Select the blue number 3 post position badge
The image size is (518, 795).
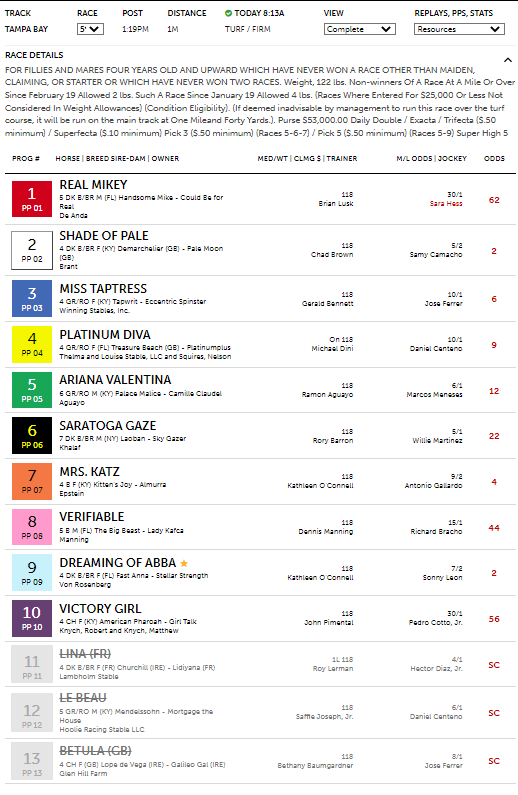[32, 299]
